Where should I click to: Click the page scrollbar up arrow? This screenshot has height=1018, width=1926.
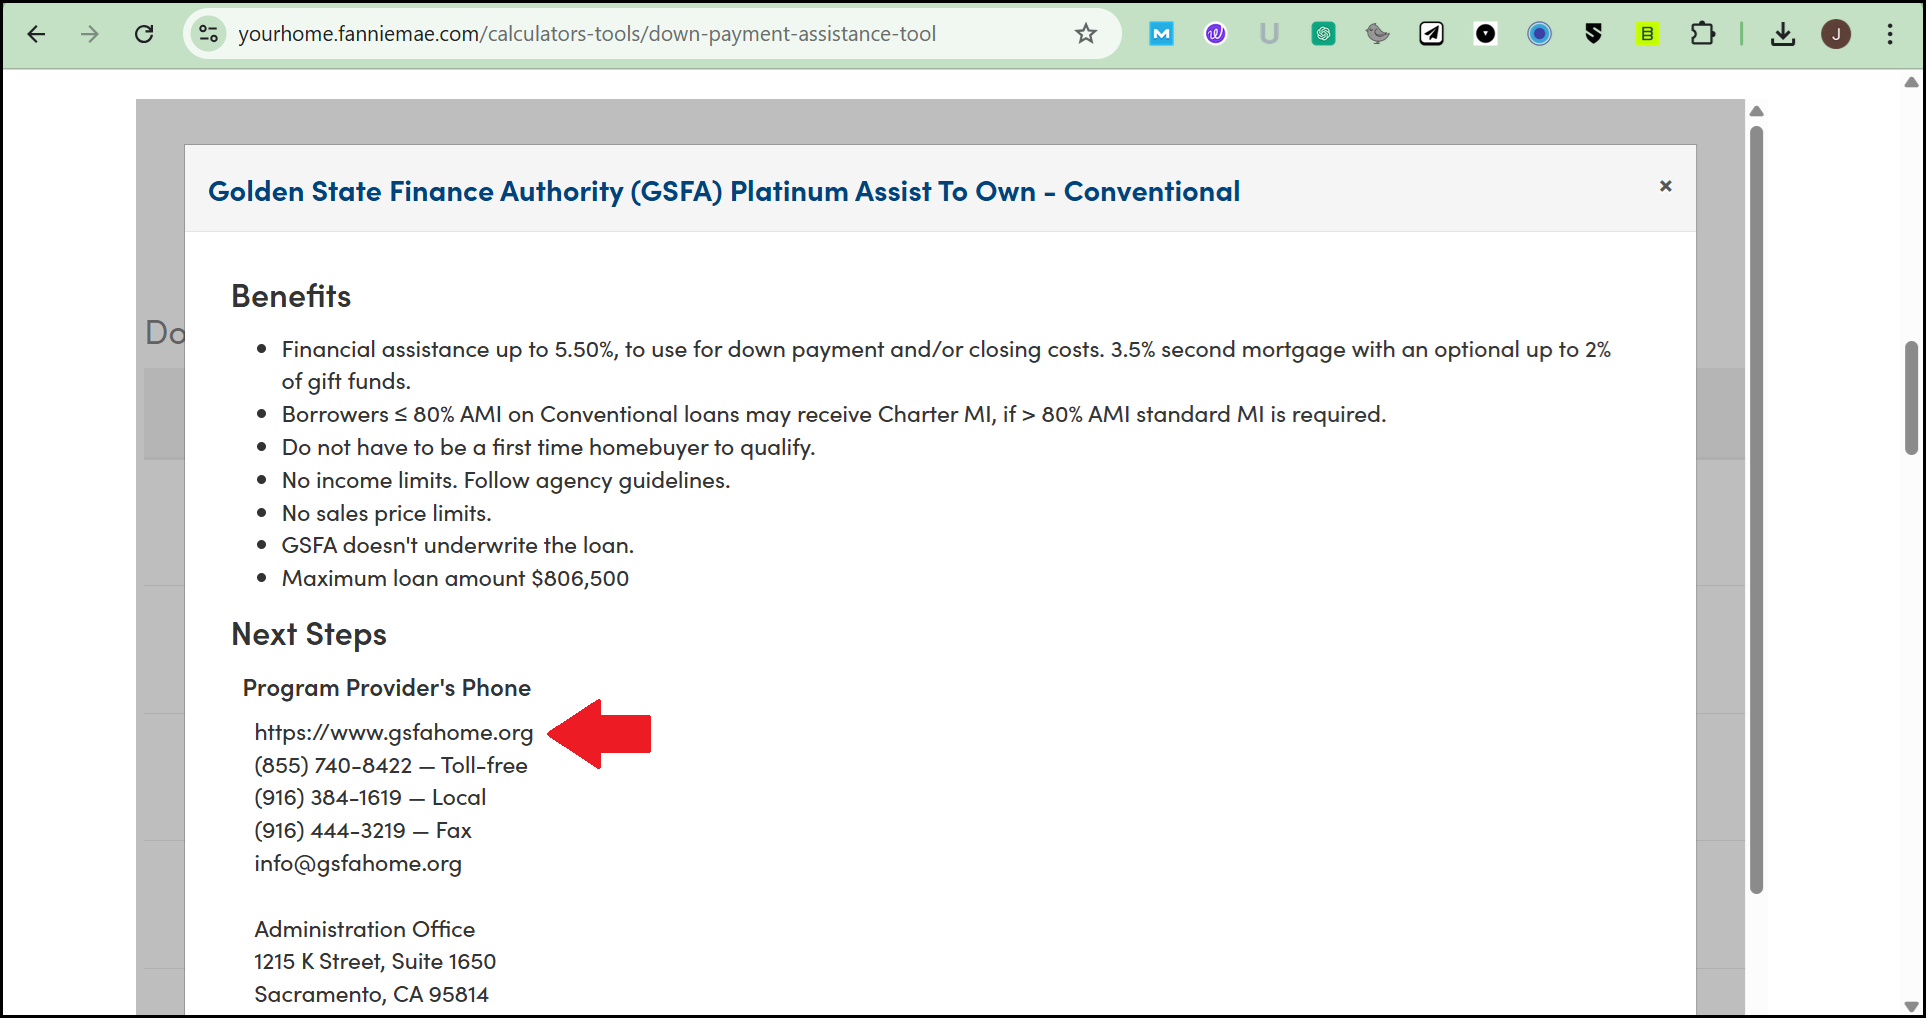coord(1911,82)
